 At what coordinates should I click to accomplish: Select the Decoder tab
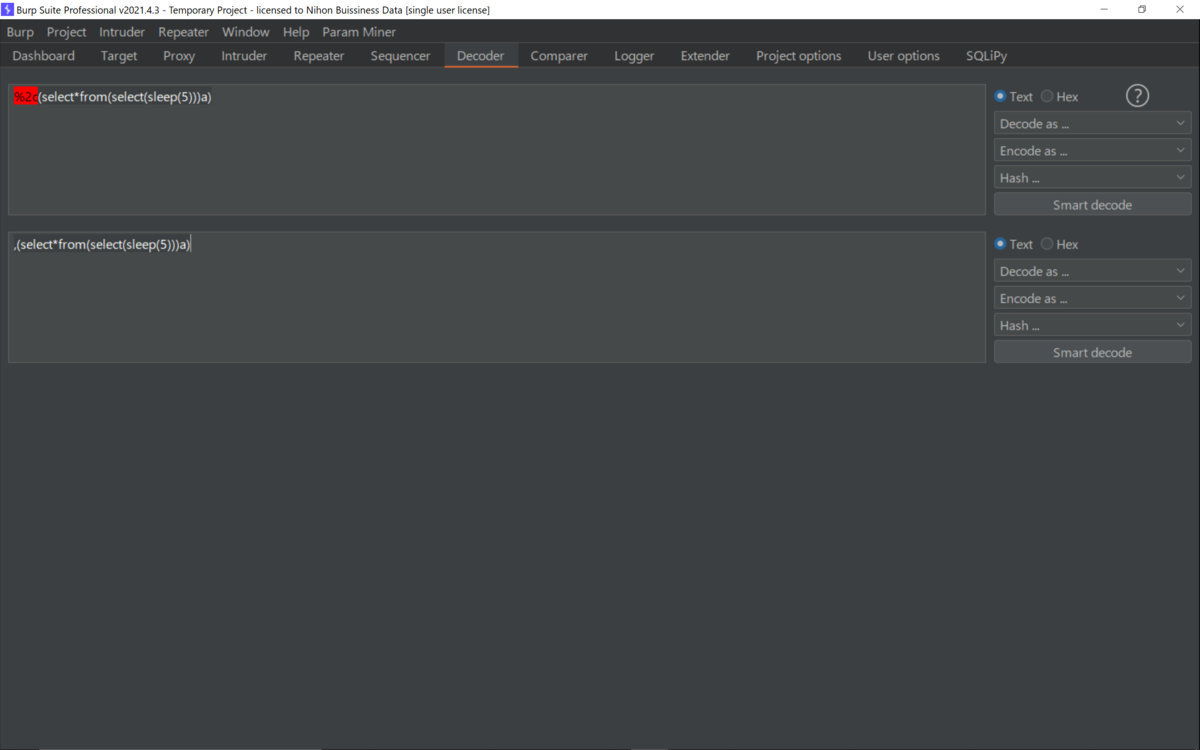481,56
